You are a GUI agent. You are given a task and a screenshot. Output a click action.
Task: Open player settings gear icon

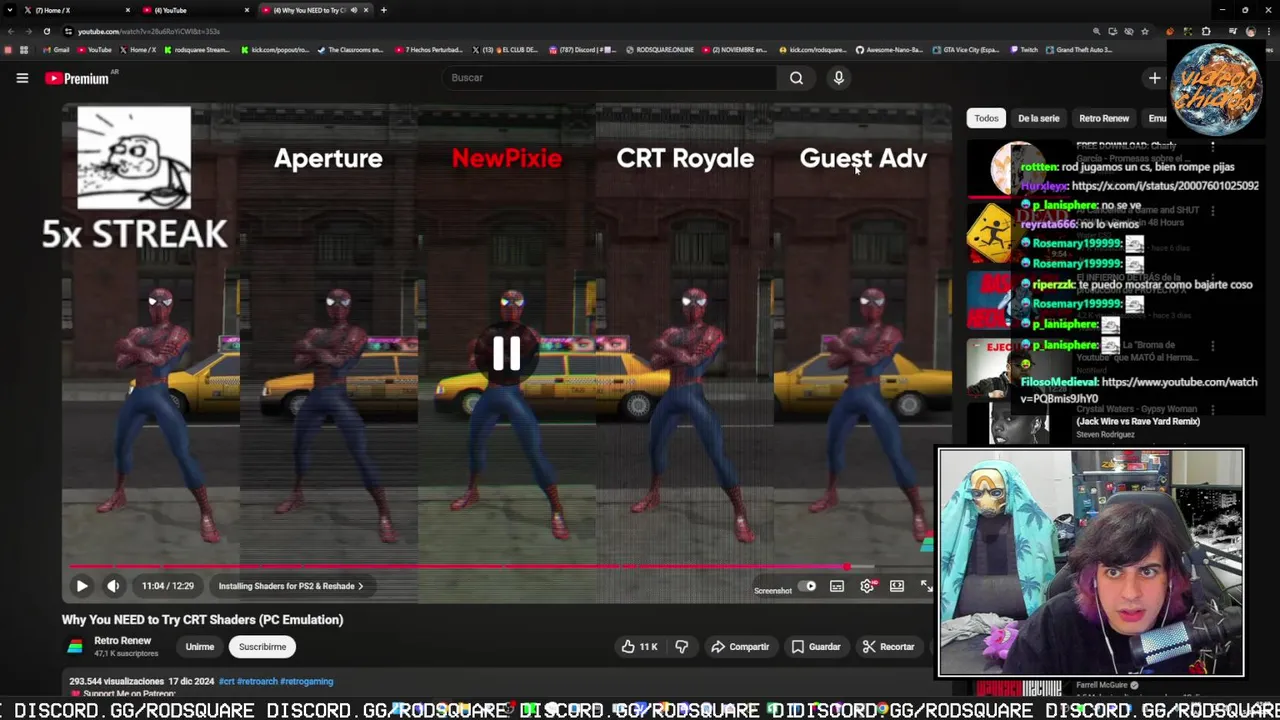tap(867, 586)
